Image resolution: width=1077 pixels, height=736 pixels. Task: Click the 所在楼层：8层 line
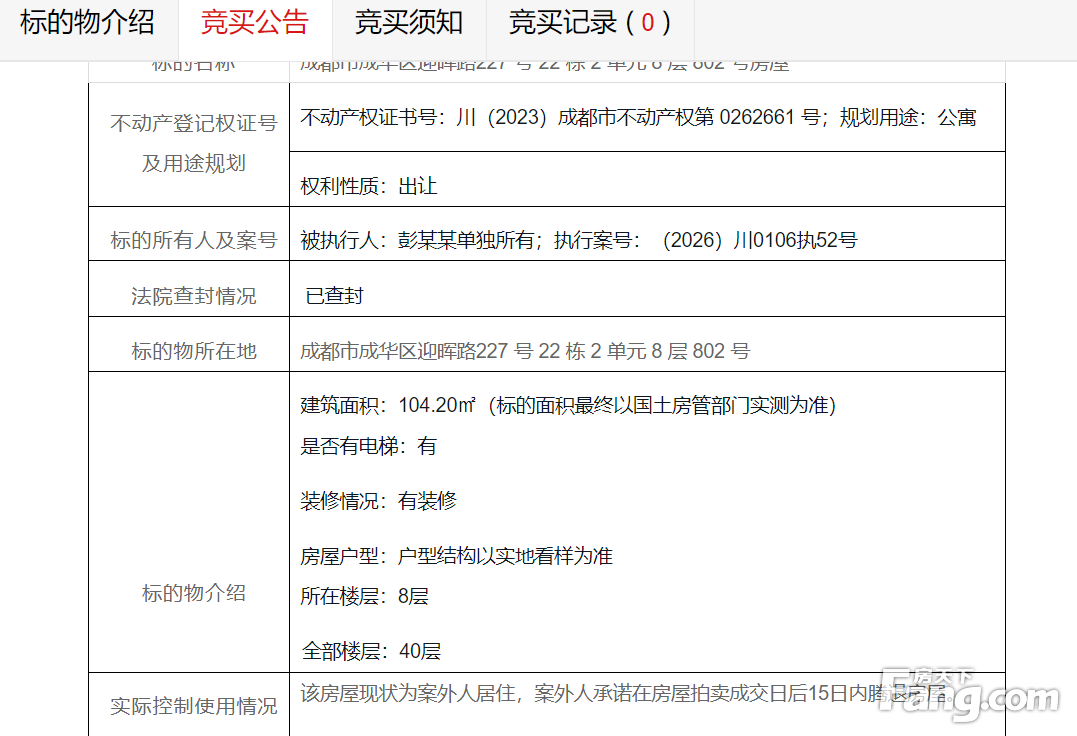click(364, 597)
